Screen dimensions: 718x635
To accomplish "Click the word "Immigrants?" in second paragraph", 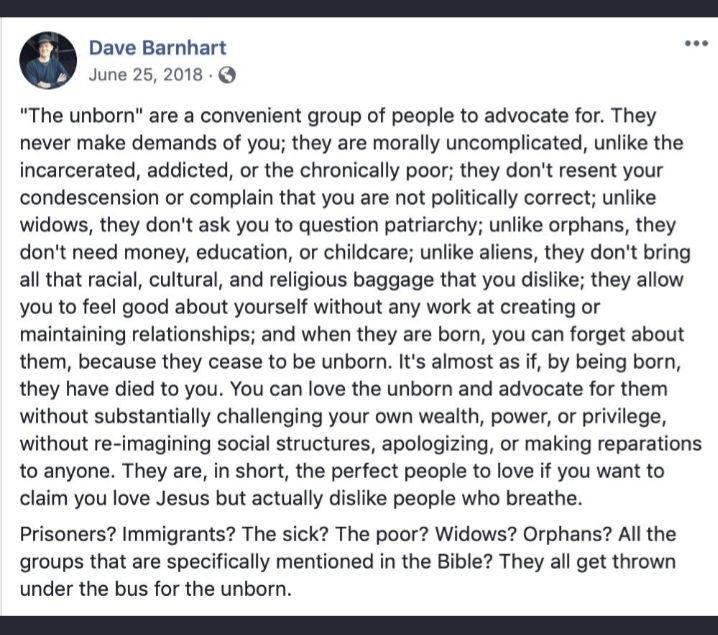I will click(x=179, y=534).
